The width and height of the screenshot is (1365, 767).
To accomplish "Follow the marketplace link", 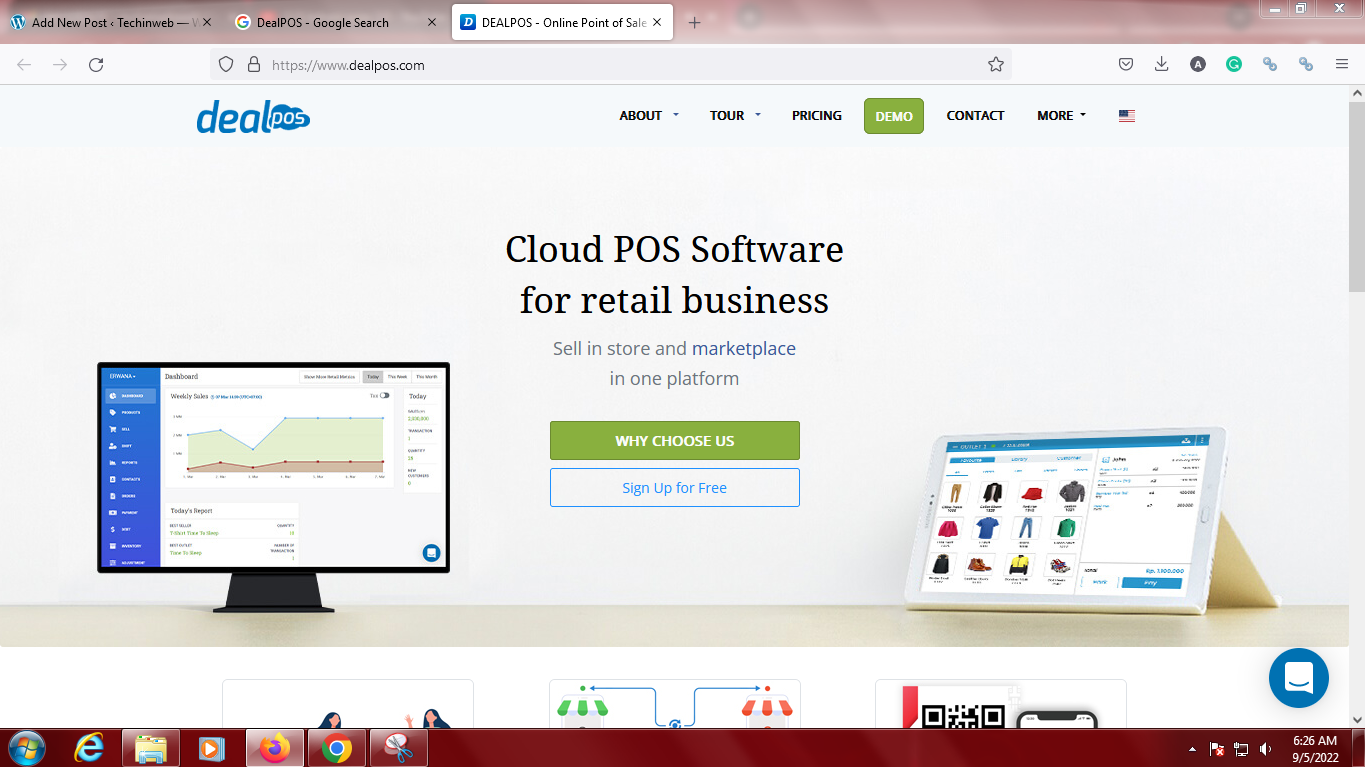I will tap(744, 348).
